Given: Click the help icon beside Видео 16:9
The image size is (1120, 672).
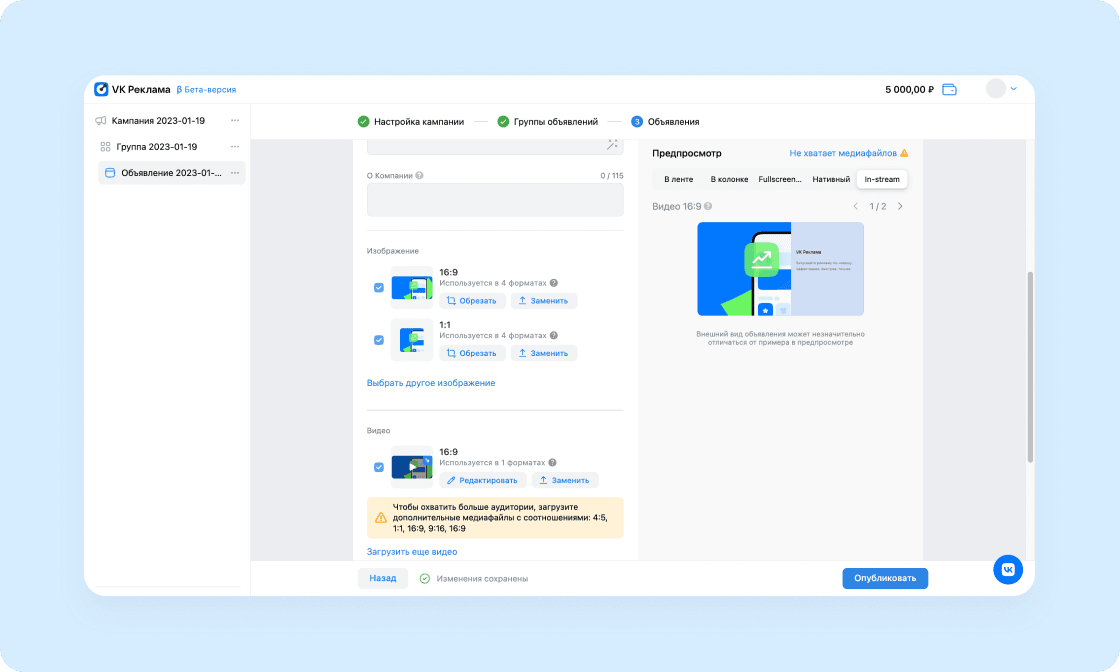Looking at the screenshot, I should coord(708,206).
